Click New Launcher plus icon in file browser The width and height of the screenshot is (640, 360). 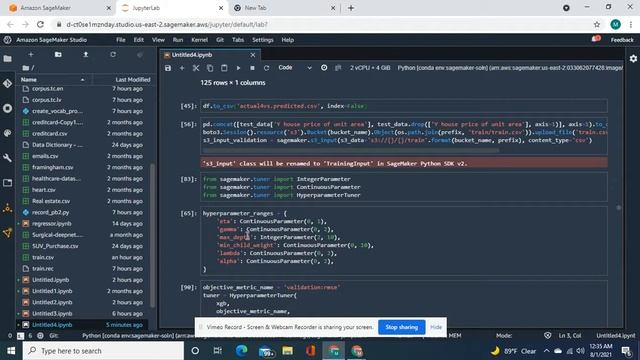[31, 54]
